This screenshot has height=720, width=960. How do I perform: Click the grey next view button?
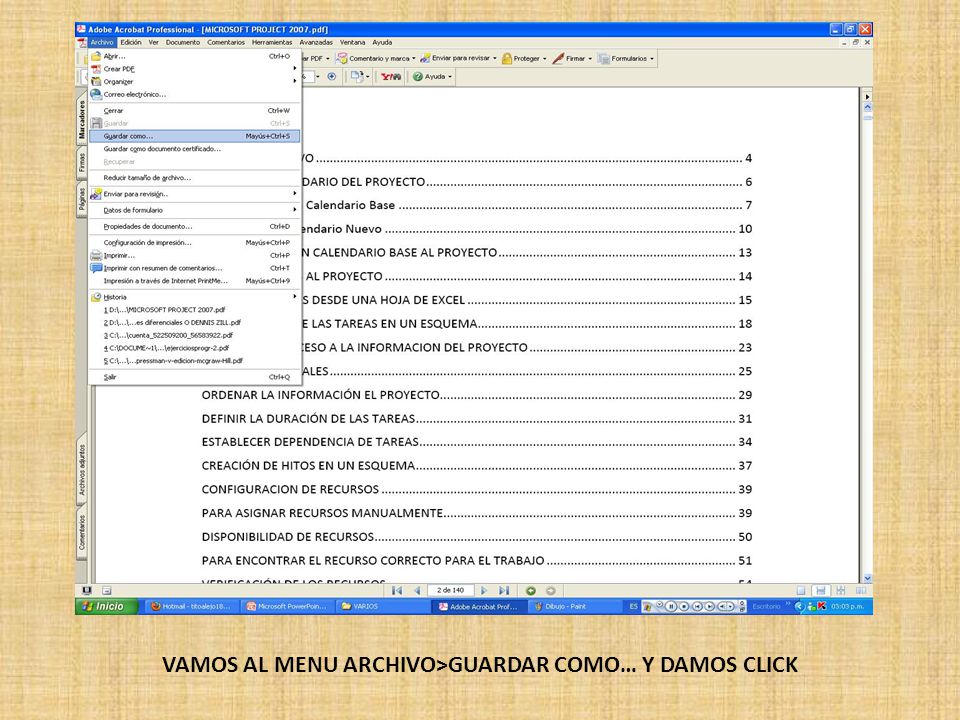551,591
